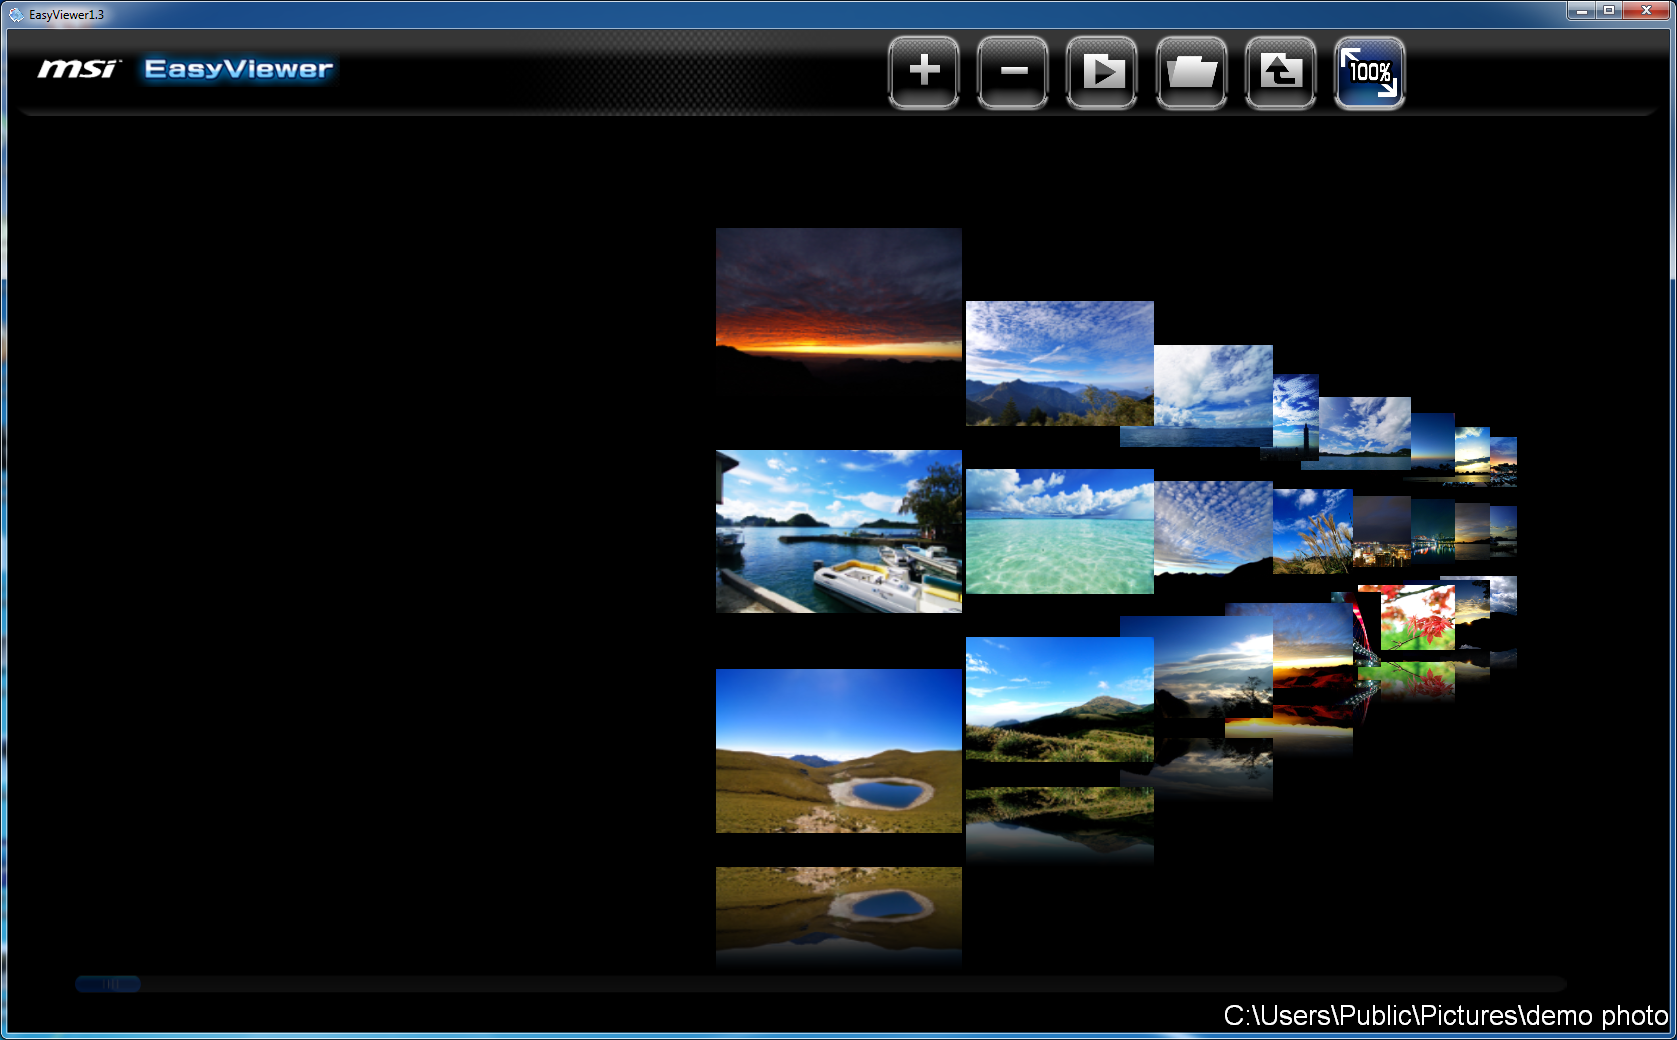Click the horizontal scrollbar thumb

[x=108, y=984]
